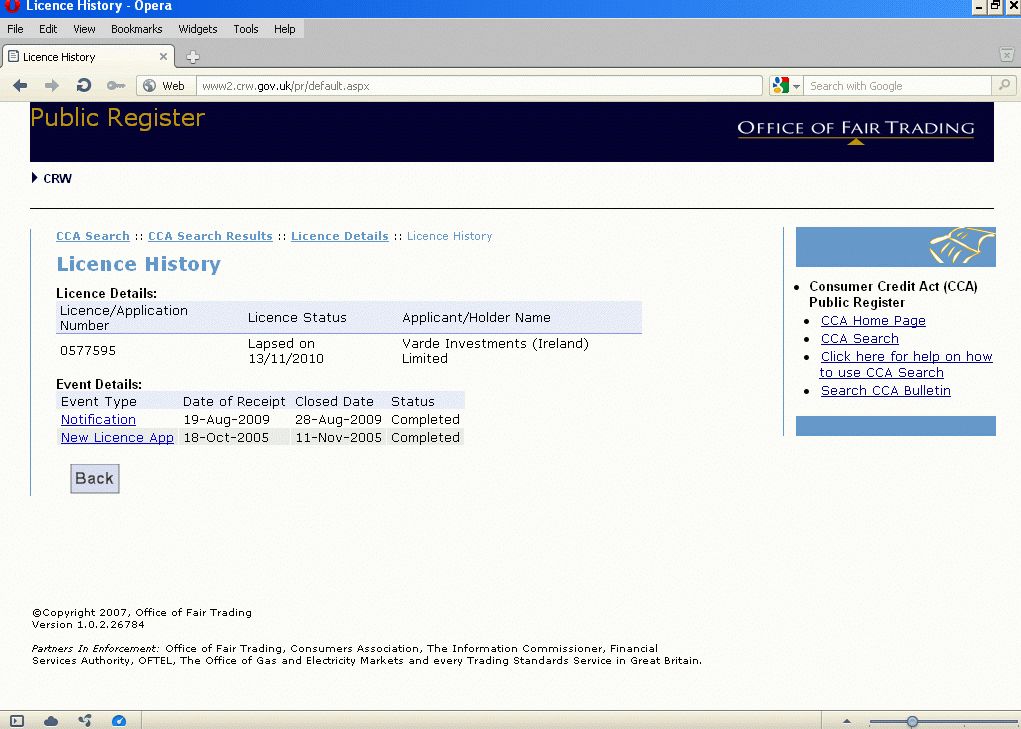1021x729 pixels.
Task: Click the Licence Status column header
Action: click(297, 318)
